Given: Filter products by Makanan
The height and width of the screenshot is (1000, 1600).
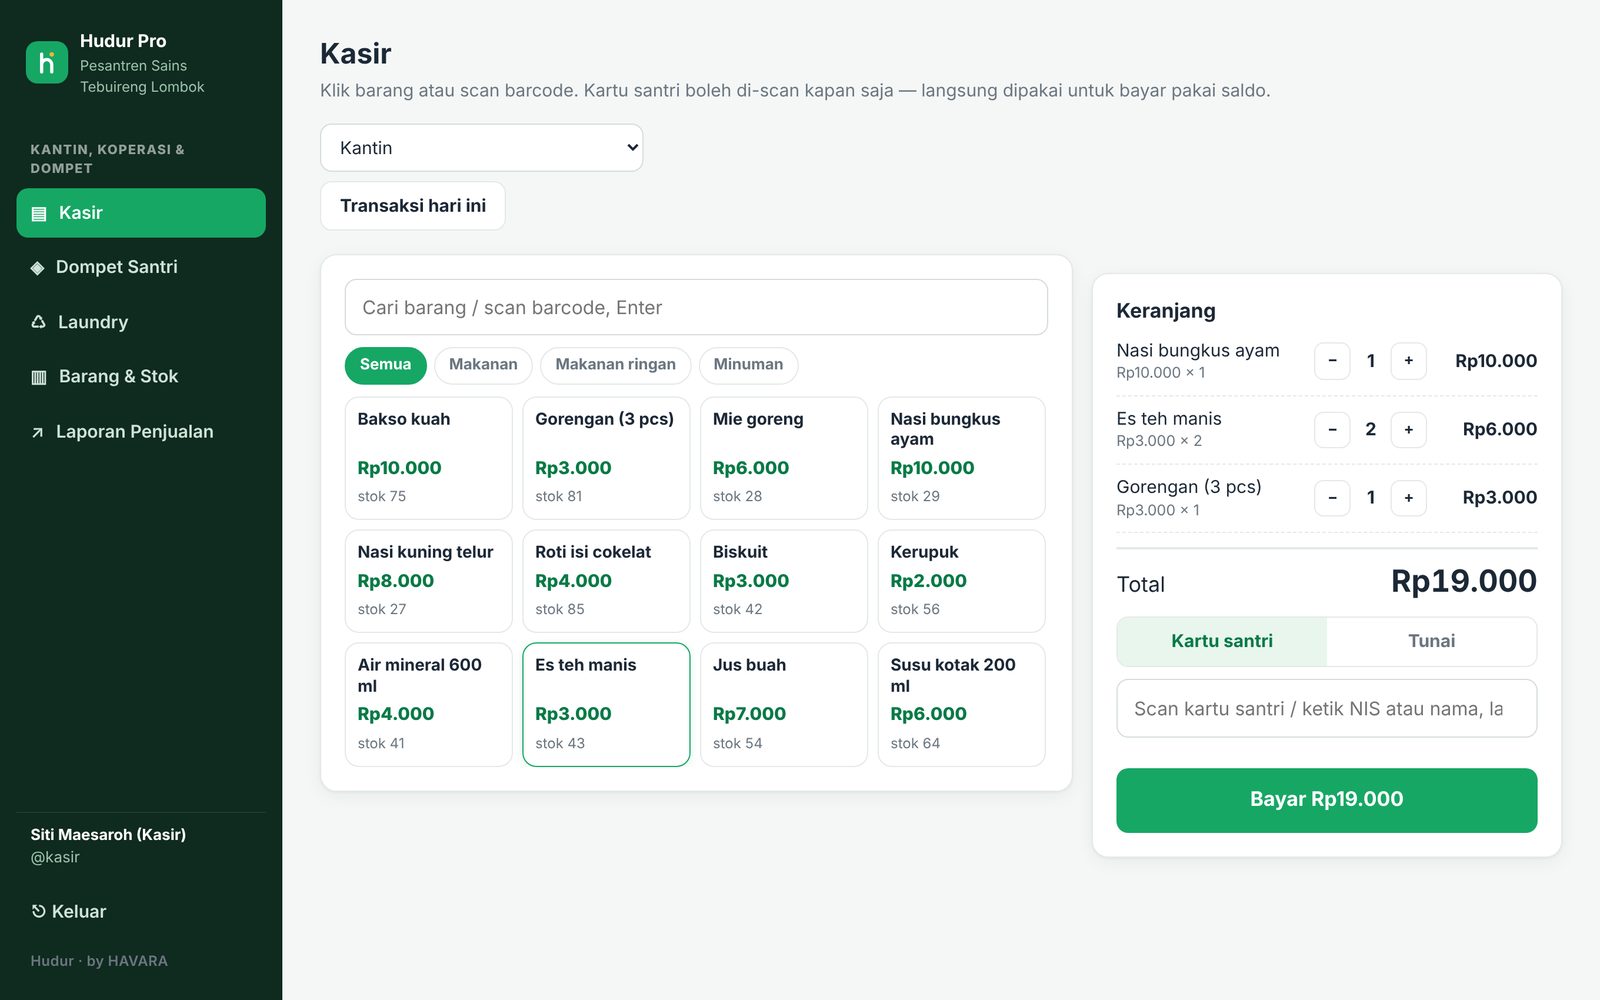Looking at the screenshot, I should 483,365.
